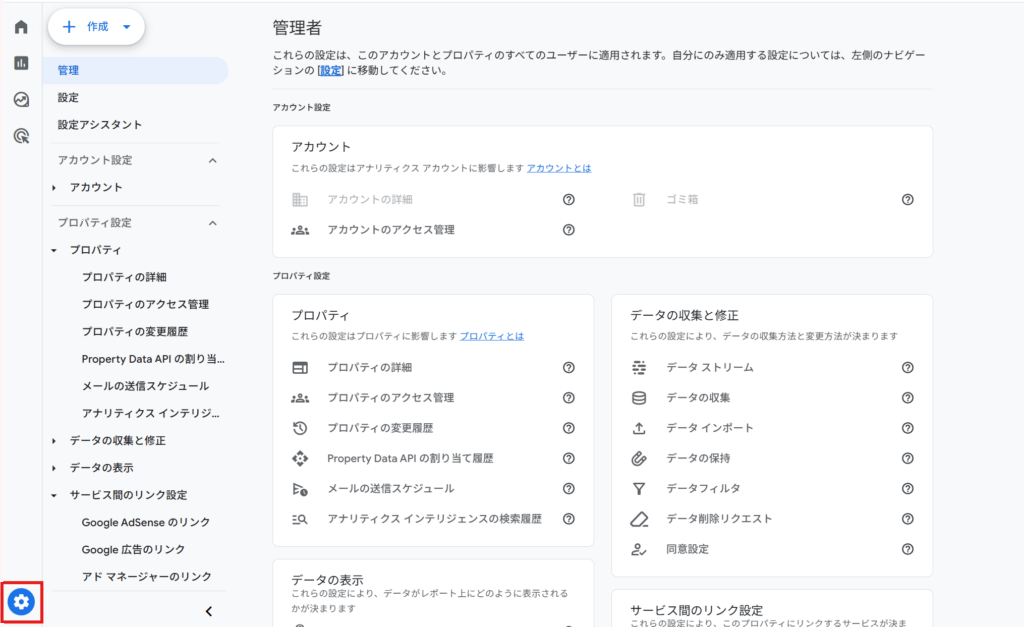The height and width of the screenshot is (627, 1024).
Task: Click the アカウントとは link
Action: point(558,168)
